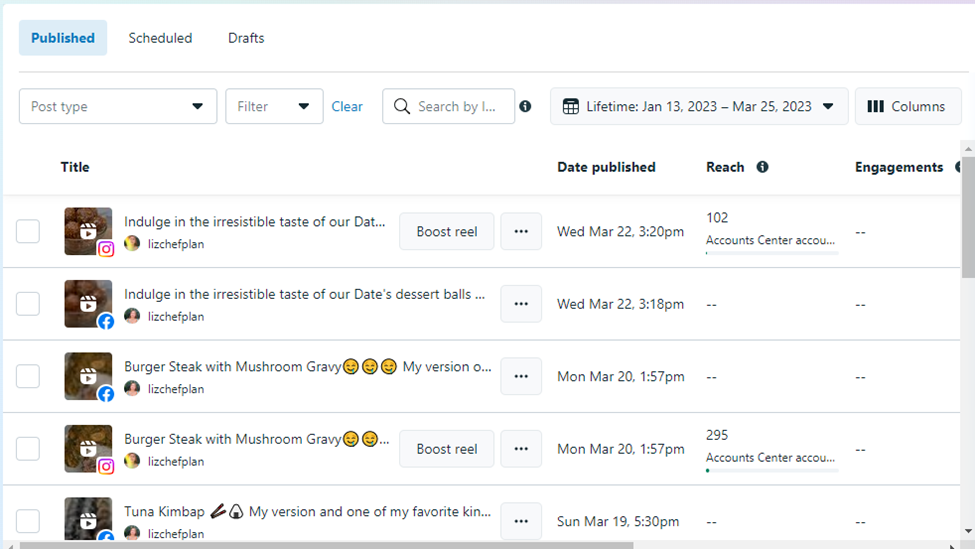The height and width of the screenshot is (549, 975).
Task: Click the calendar icon in date range picker
Action: 571,107
